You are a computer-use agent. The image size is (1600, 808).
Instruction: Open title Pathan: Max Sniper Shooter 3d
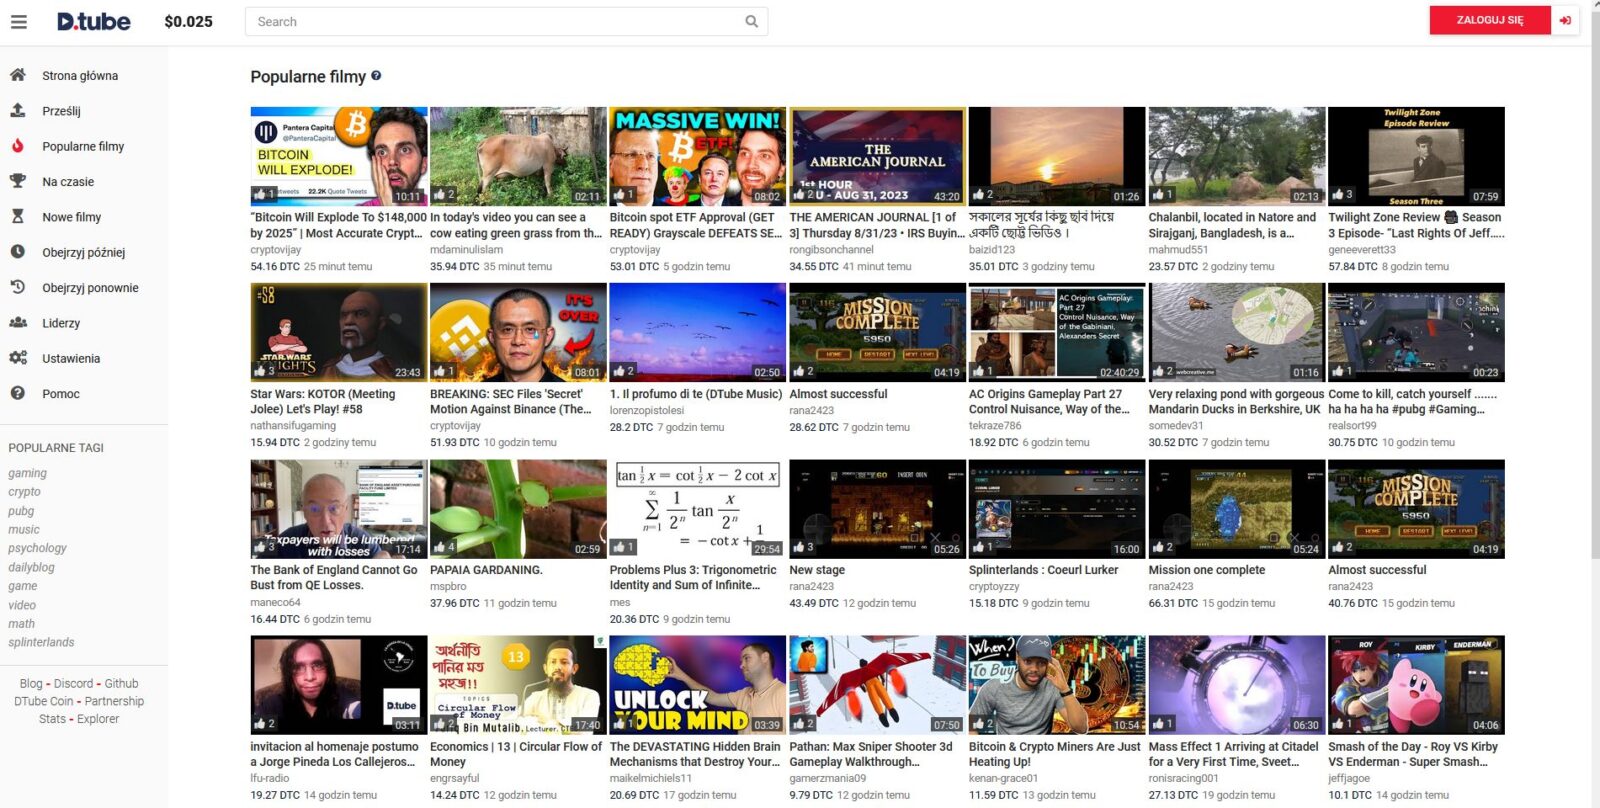pos(871,754)
